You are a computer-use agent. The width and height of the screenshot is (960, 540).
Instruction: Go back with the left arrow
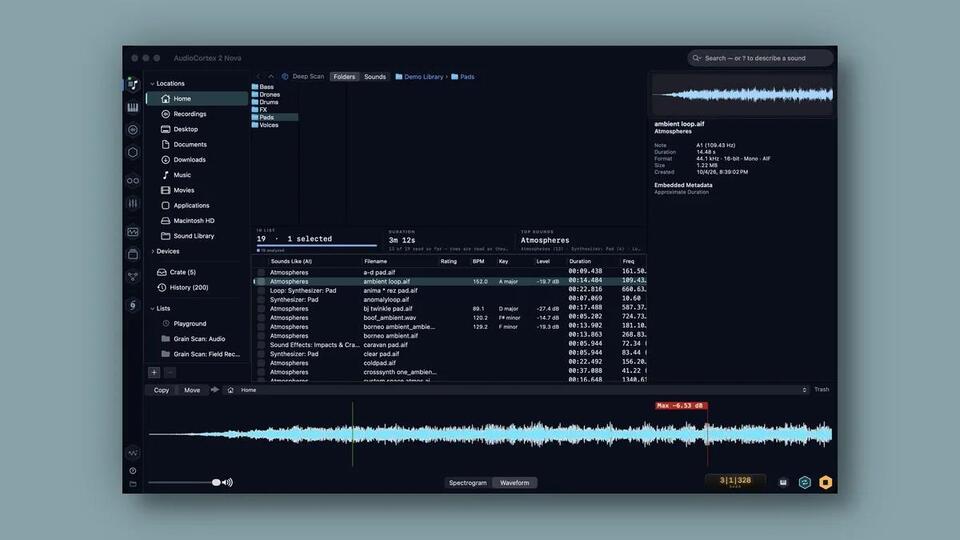tap(258, 77)
